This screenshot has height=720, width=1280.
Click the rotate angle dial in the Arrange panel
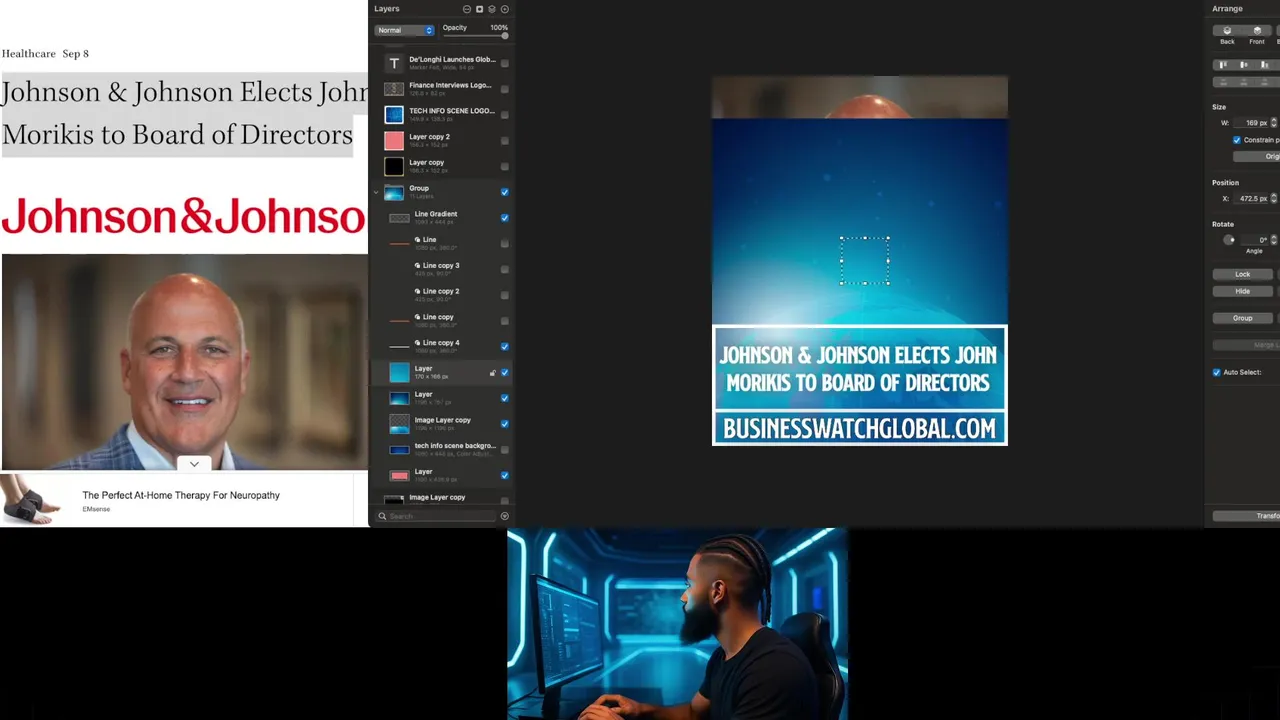(1229, 240)
